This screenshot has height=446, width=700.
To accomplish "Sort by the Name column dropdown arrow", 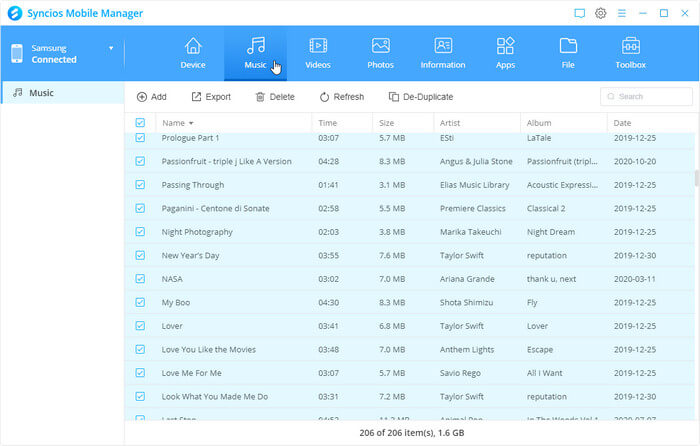I will (x=191, y=123).
